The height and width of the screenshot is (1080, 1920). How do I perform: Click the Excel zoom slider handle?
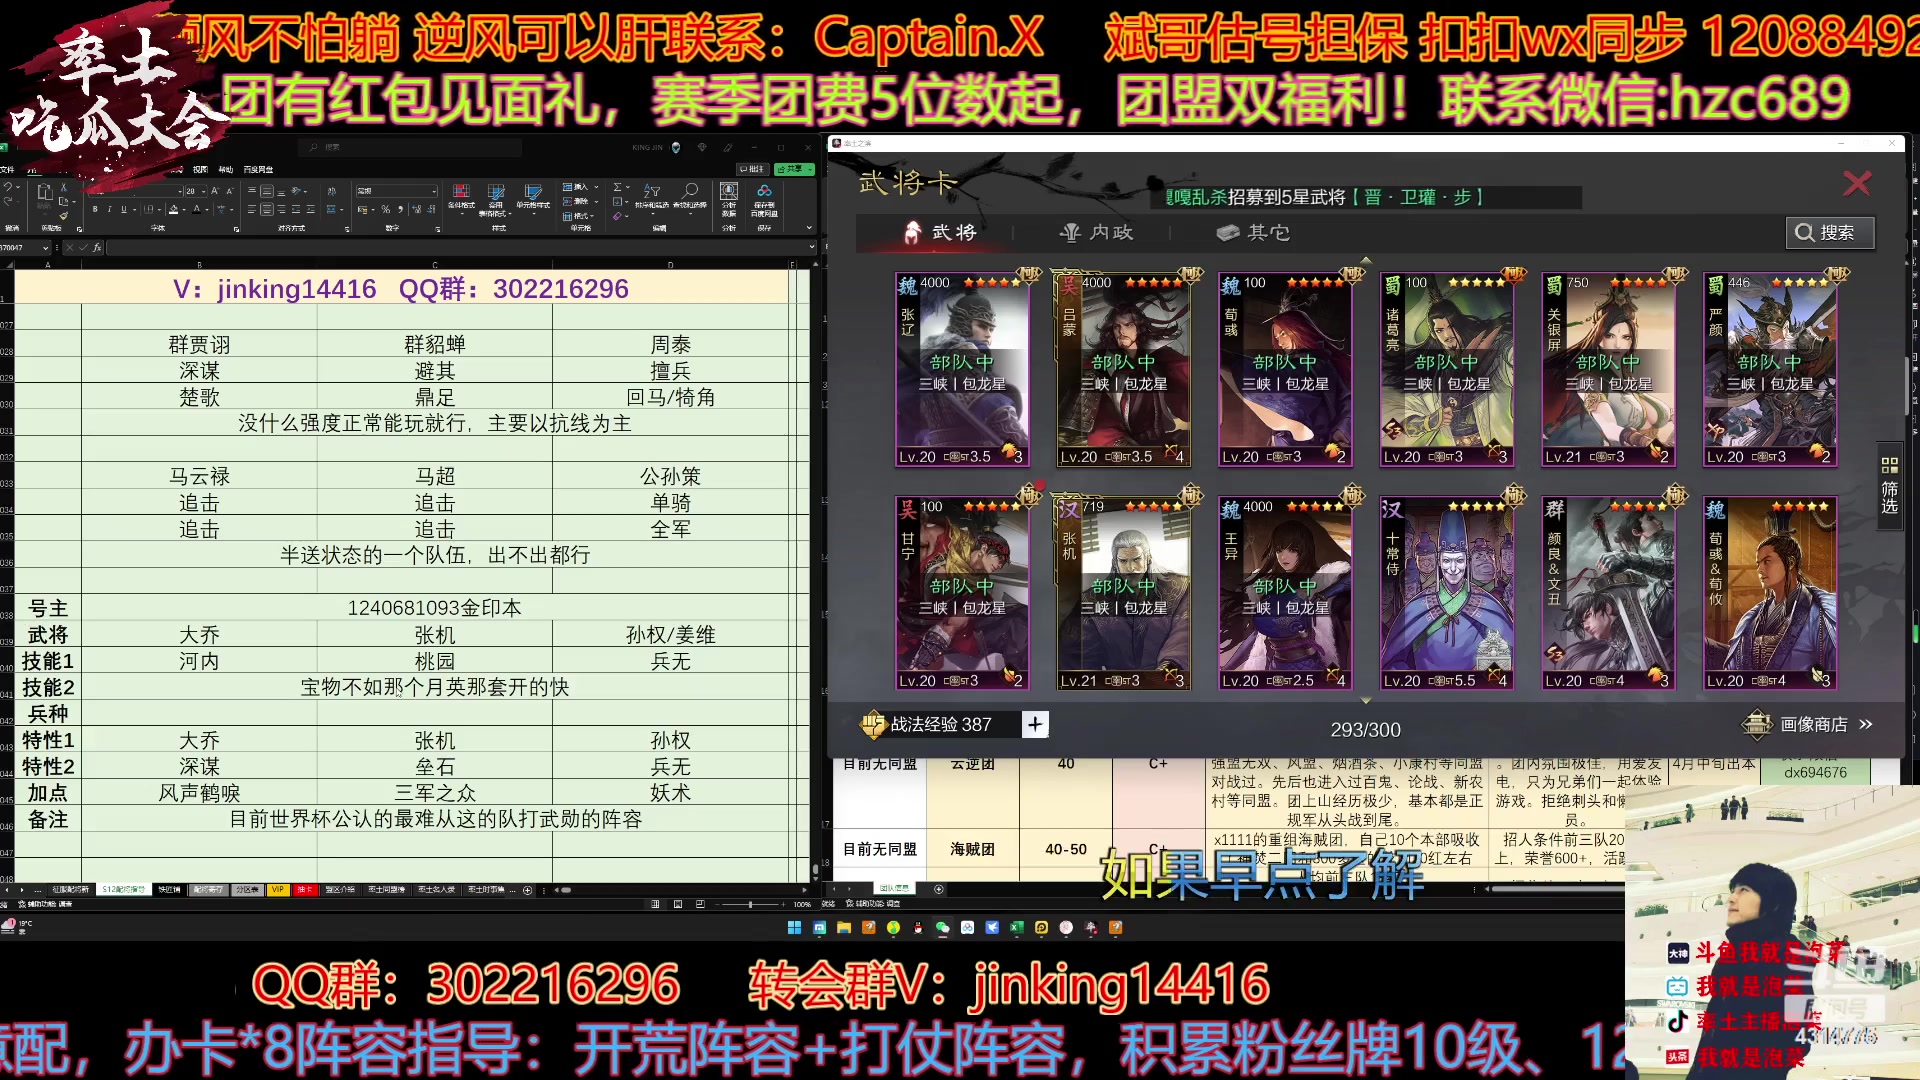pos(750,904)
